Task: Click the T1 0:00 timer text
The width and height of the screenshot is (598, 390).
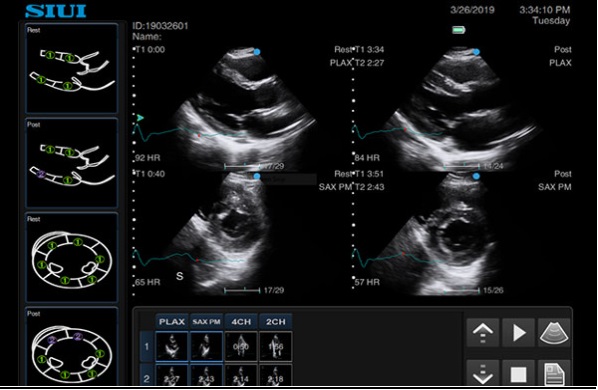Action: coord(150,50)
